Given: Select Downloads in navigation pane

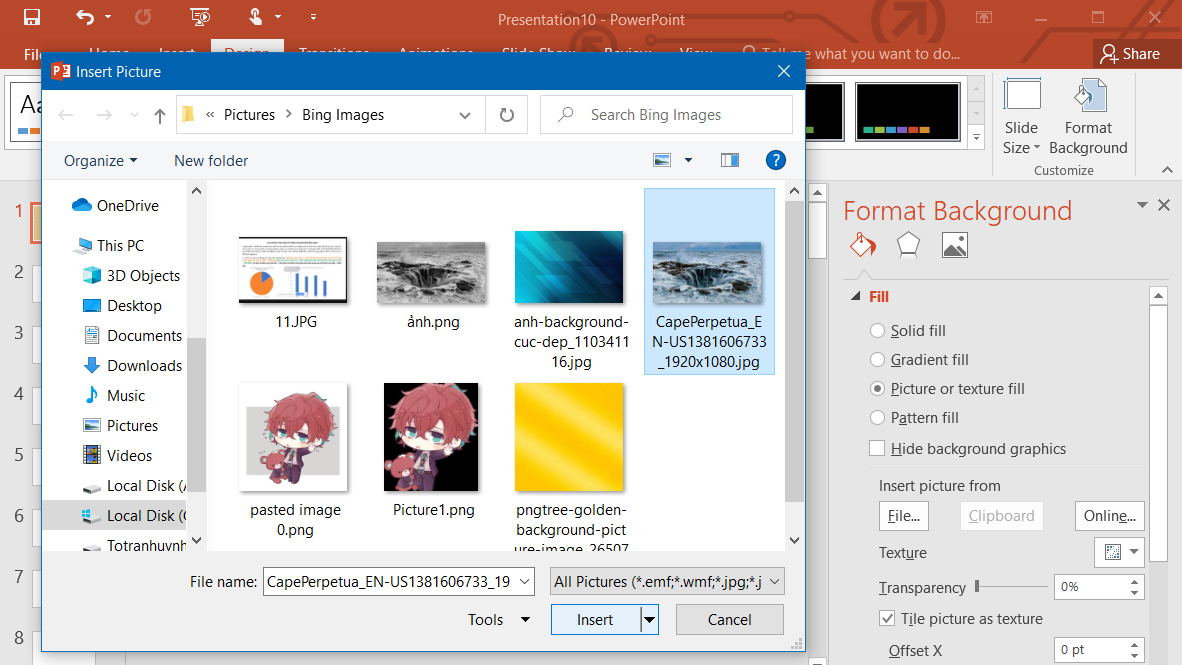Looking at the screenshot, I should click(133, 366).
